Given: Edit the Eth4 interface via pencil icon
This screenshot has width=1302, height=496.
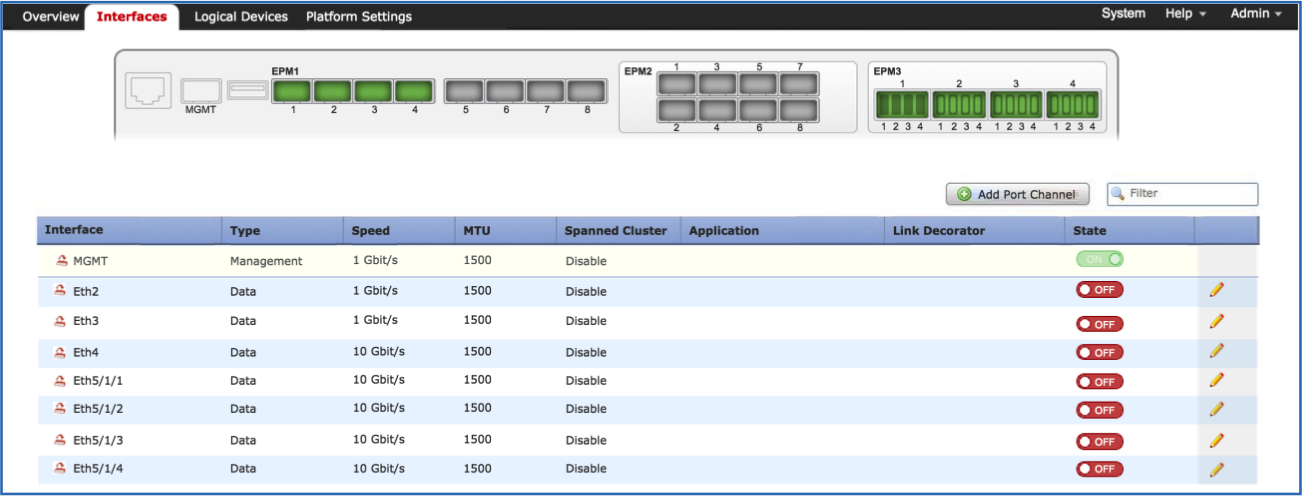Looking at the screenshot, I should point(1216,351).
